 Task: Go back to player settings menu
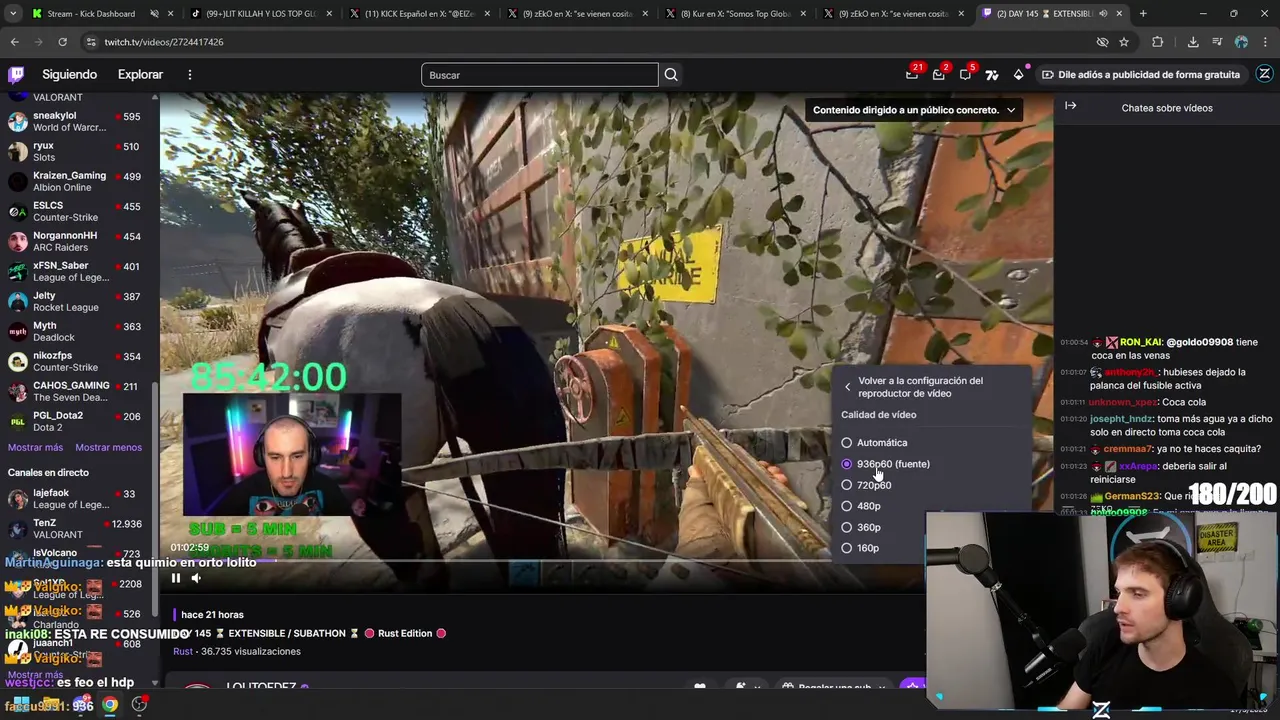847,387
